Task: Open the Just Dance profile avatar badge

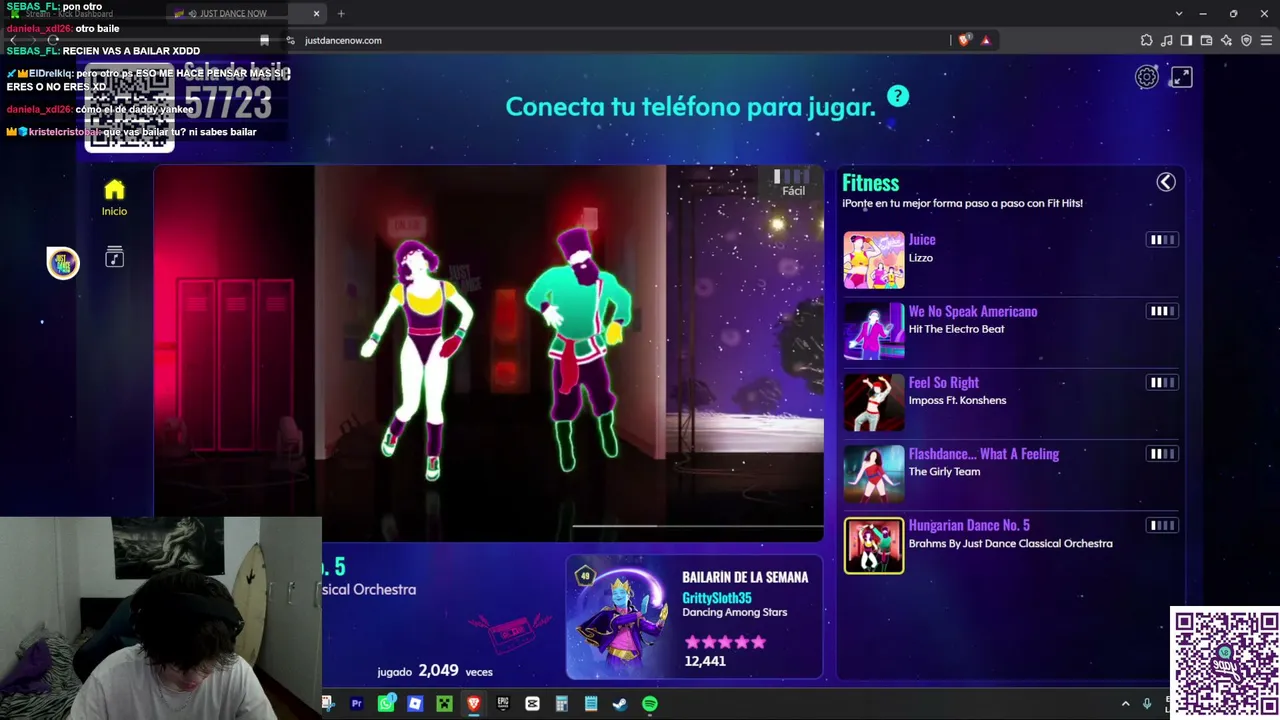Action: (63, 262)
